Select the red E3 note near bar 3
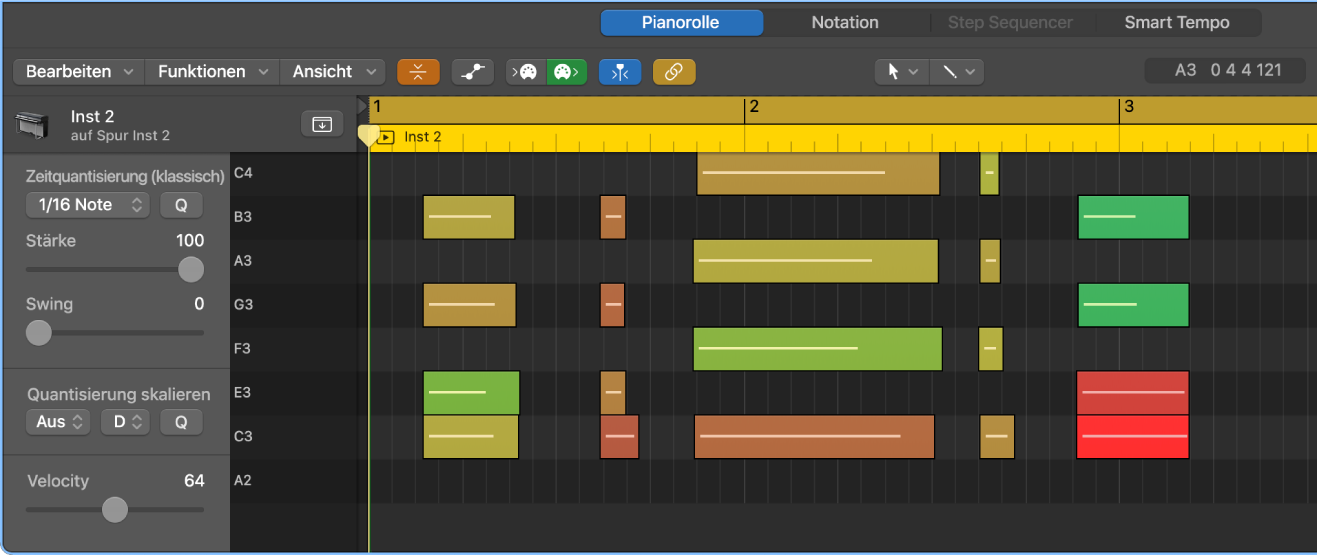The width and height of the screenshot is (1317, 556). 1133,393
